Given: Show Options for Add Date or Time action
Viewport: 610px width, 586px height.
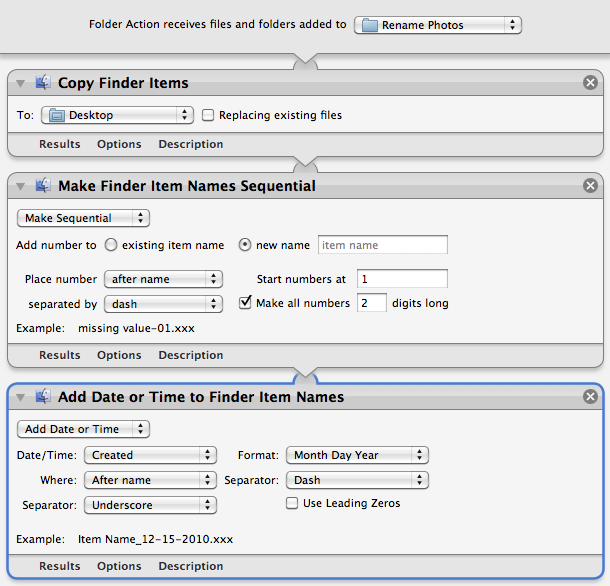Looking at the screenshot, I should pyautogui.click(x=119, y=566).
